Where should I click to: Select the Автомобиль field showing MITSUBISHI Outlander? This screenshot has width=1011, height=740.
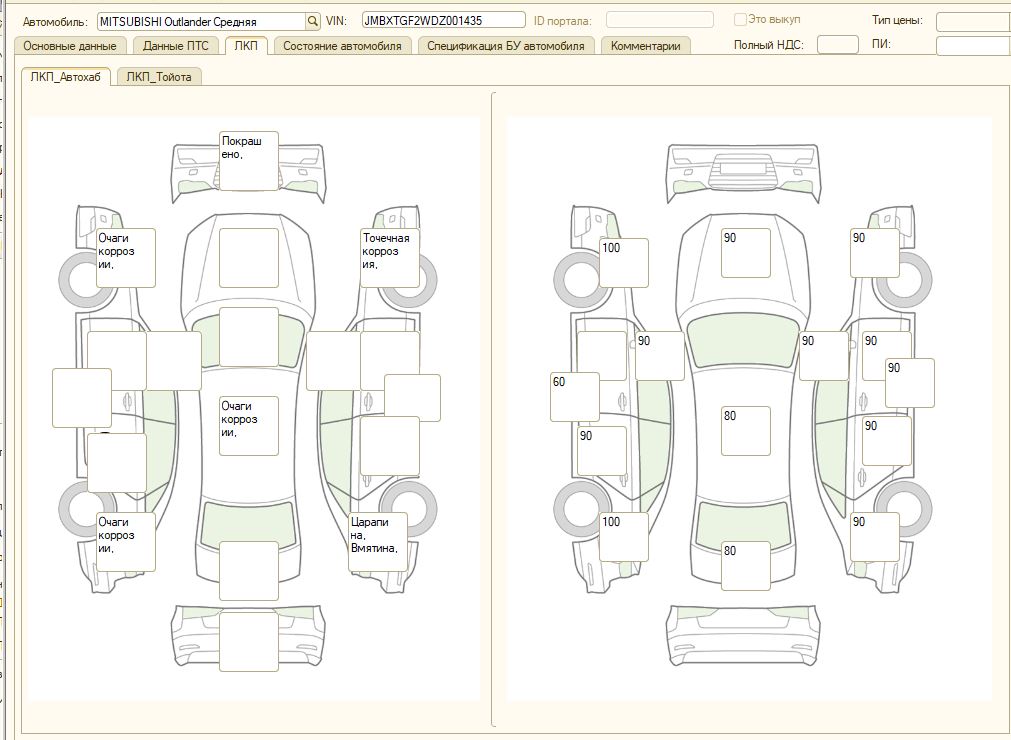tap(201, 21)
